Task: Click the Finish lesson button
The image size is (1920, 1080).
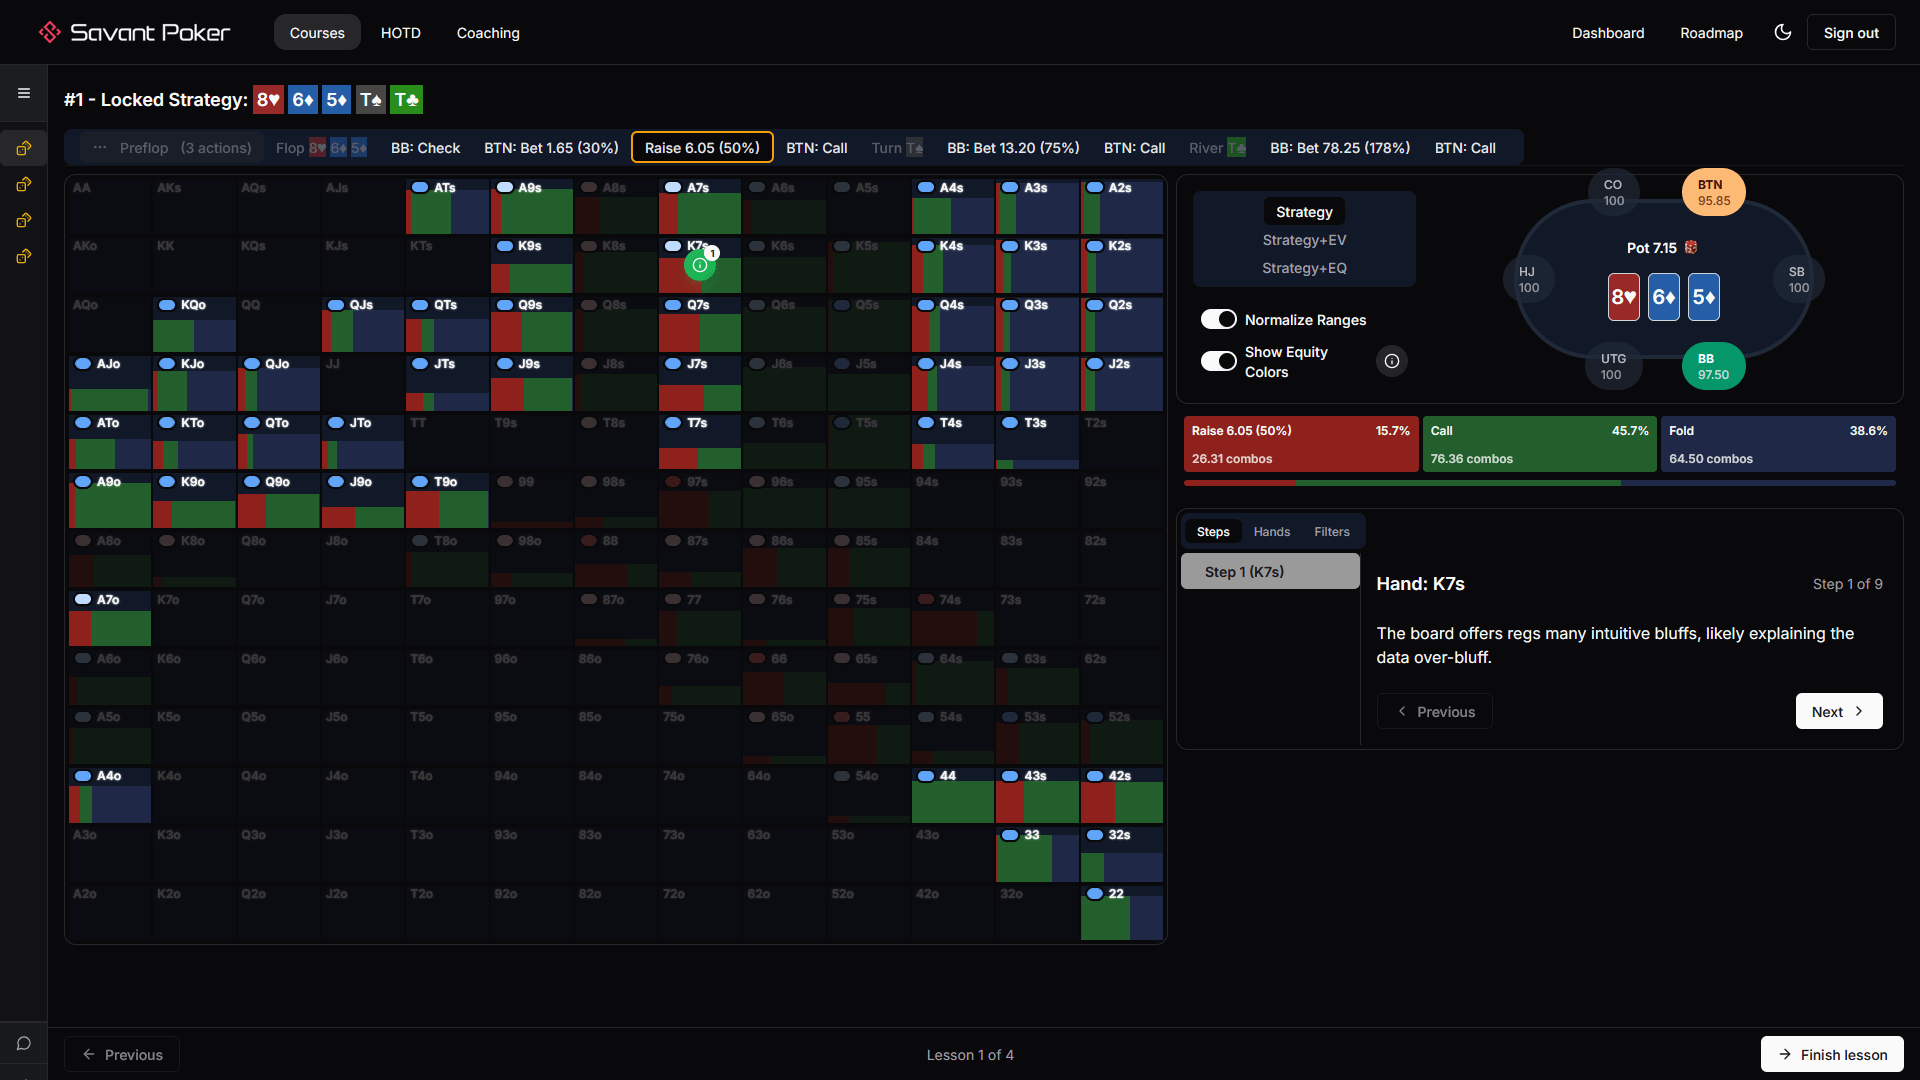Action: (x=1831, y=1054)
